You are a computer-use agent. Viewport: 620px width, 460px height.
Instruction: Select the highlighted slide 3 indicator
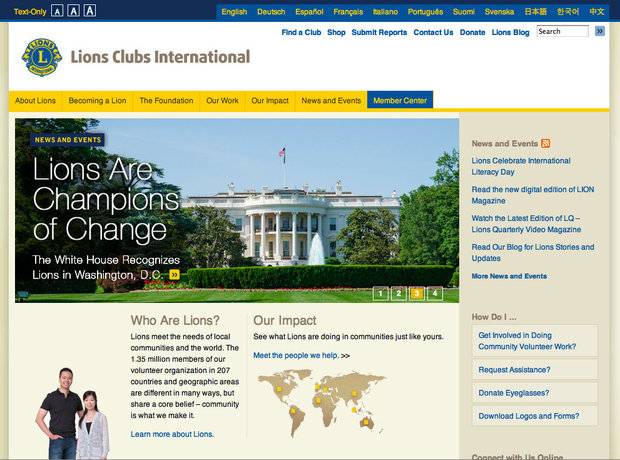pos(417,293)
